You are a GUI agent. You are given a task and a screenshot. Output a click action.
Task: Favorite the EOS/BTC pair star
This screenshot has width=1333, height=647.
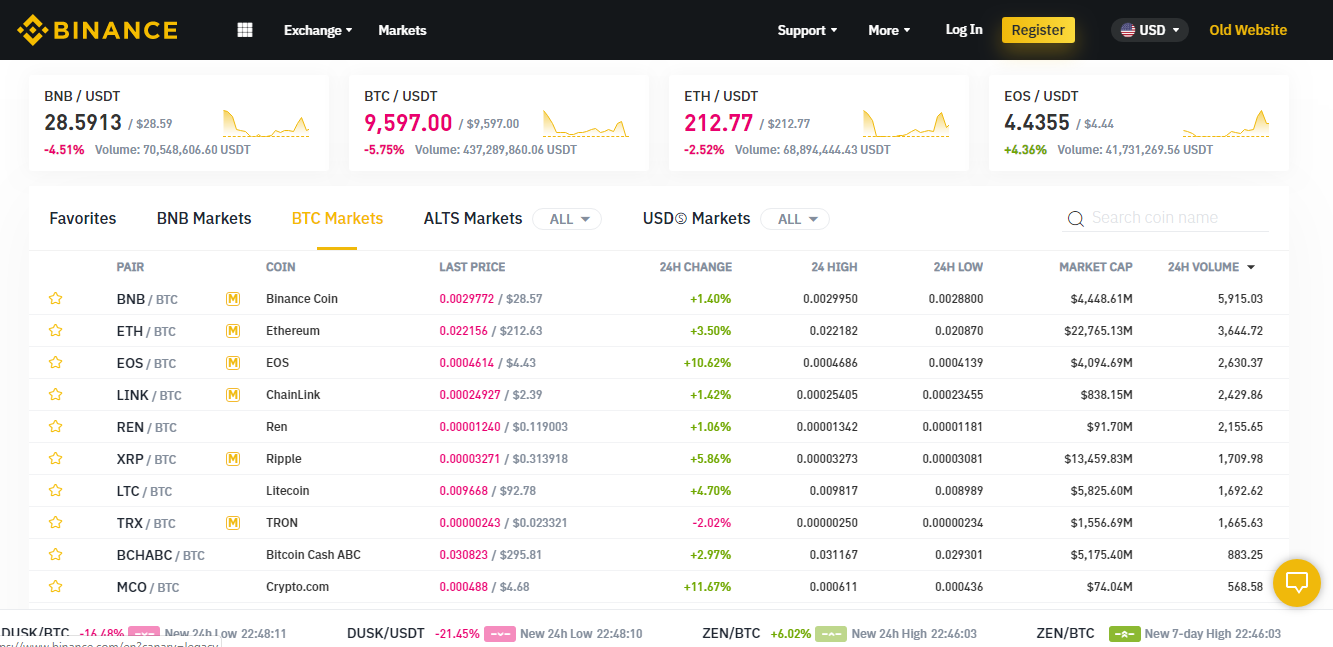coord(56,362)
